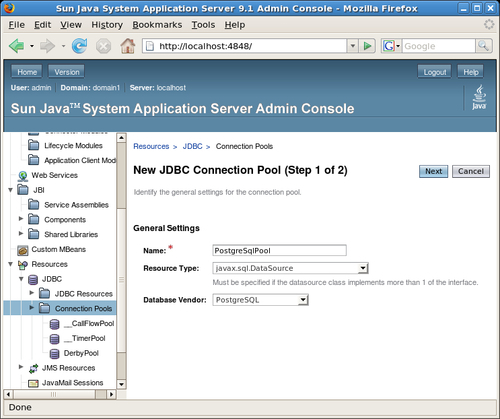This screenshot has width=500, height=419.
Task: Collapse the Resources tree node
Action: (11, 264)
